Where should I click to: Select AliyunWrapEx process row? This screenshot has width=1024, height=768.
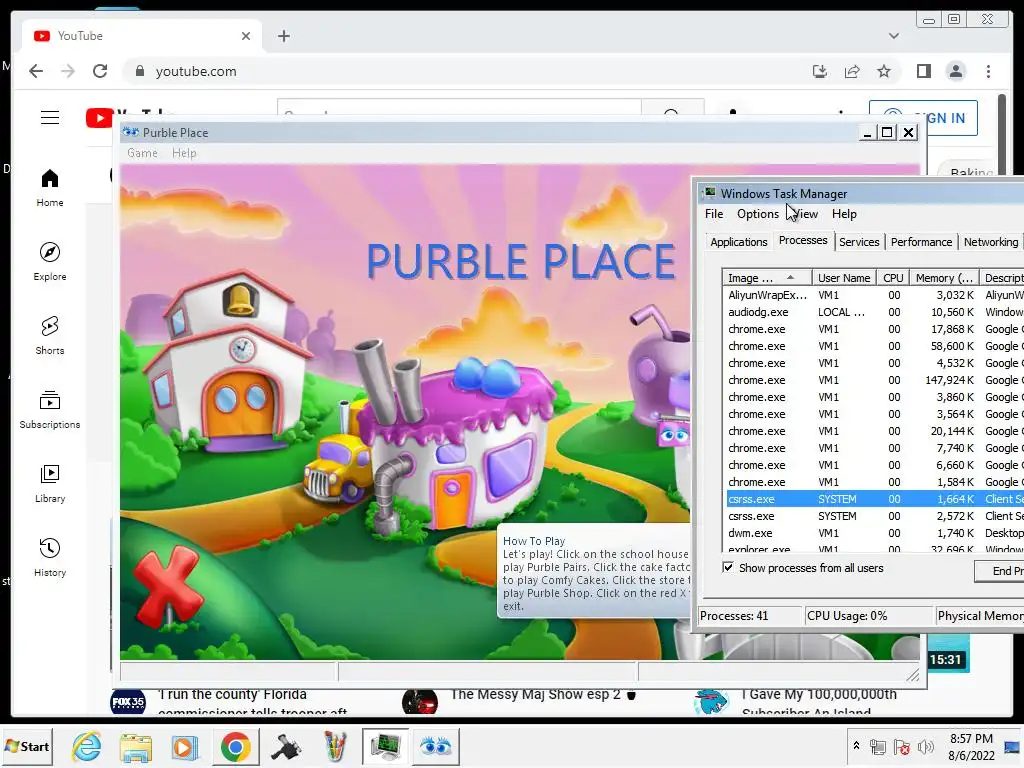tap(875, 295)
